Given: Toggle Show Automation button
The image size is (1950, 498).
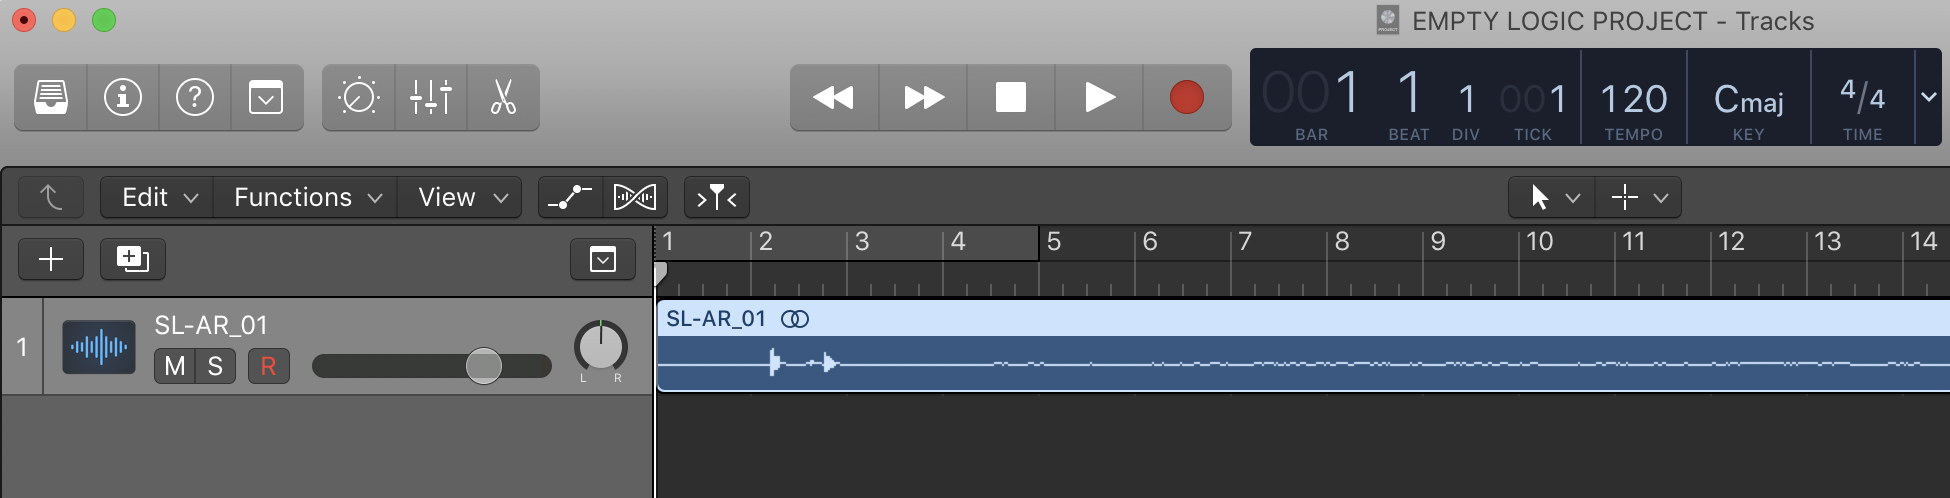Looking at the screenshot, I should click(570, 197).
